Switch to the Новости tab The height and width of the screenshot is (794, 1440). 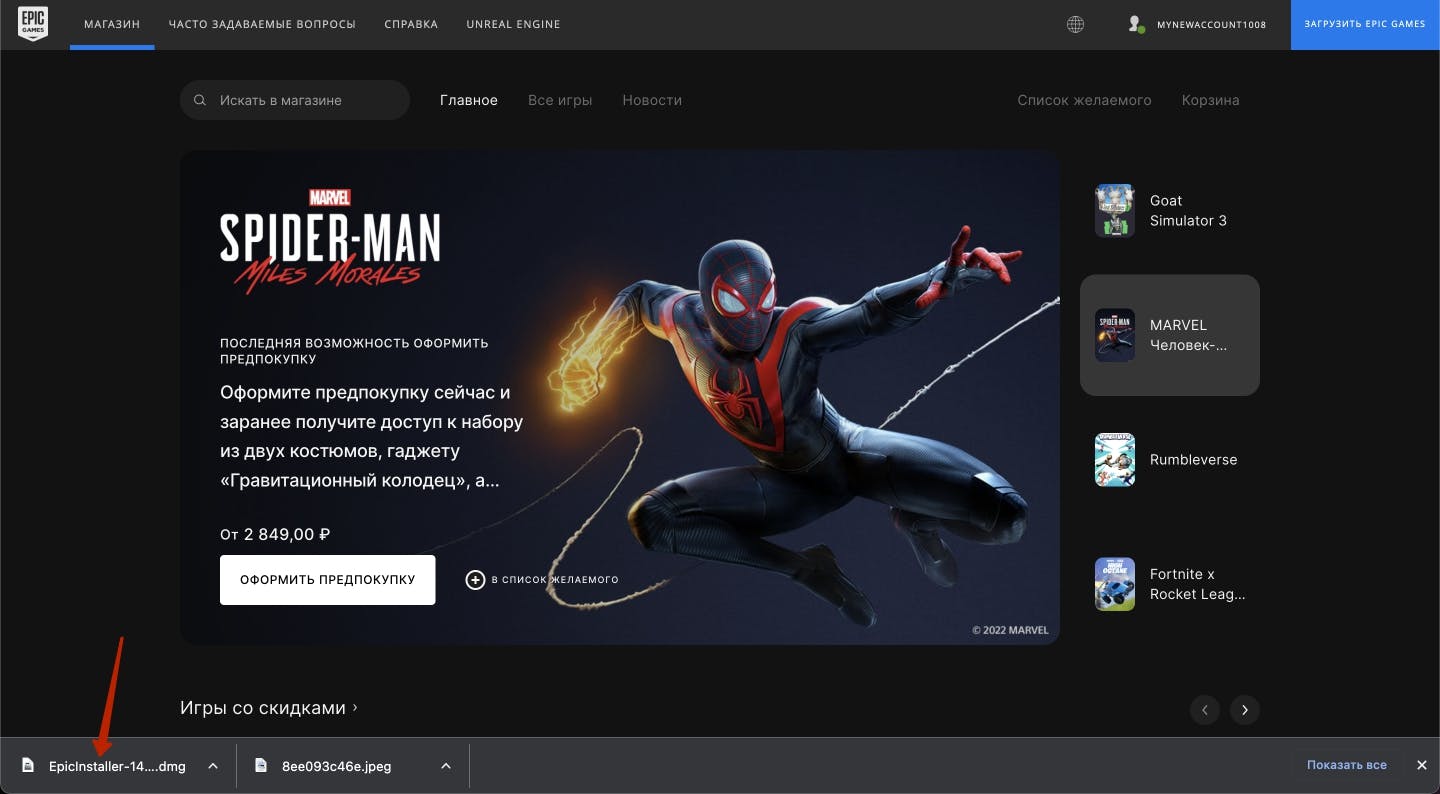pos(652,100)
